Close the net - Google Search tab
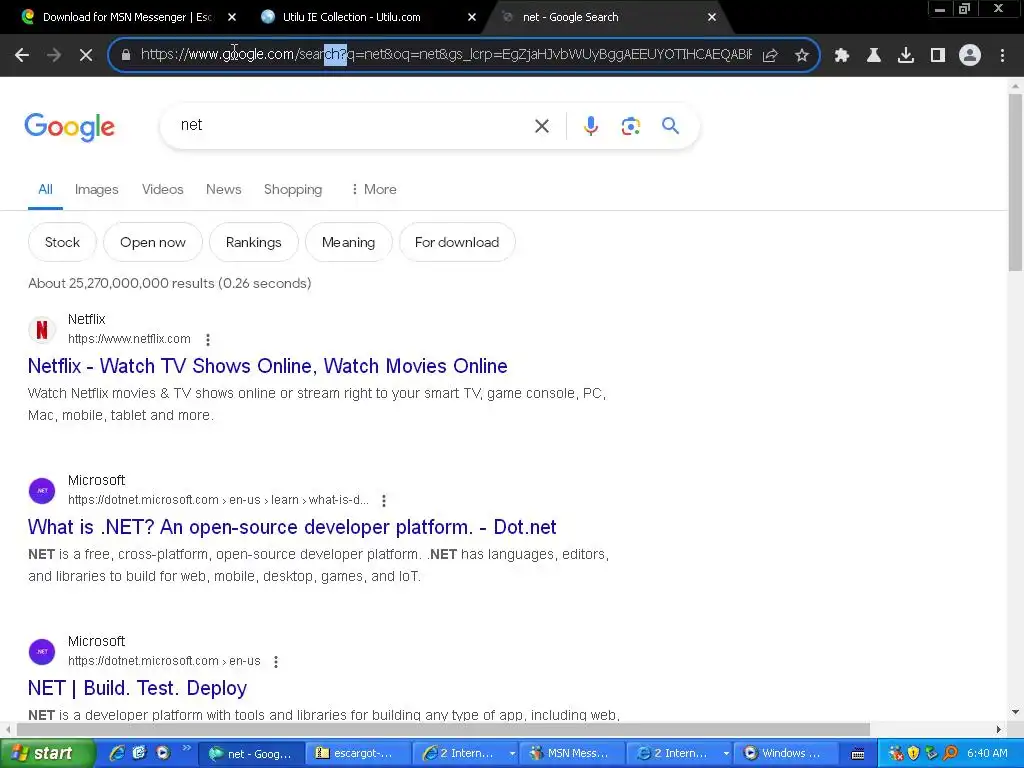The height and width of the screenshot is (768, 1024). pos(712,17)
